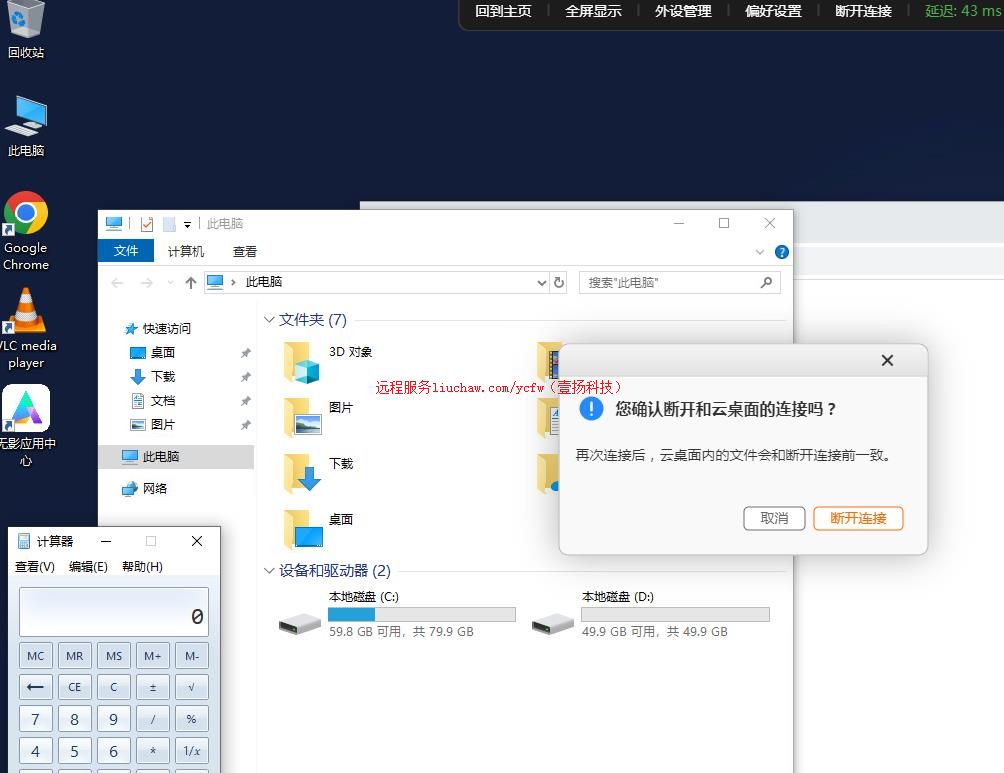Collapse the 文件夹 (7) group
Viewport: 1004px width, 773px height.
[x=269, y=320]
